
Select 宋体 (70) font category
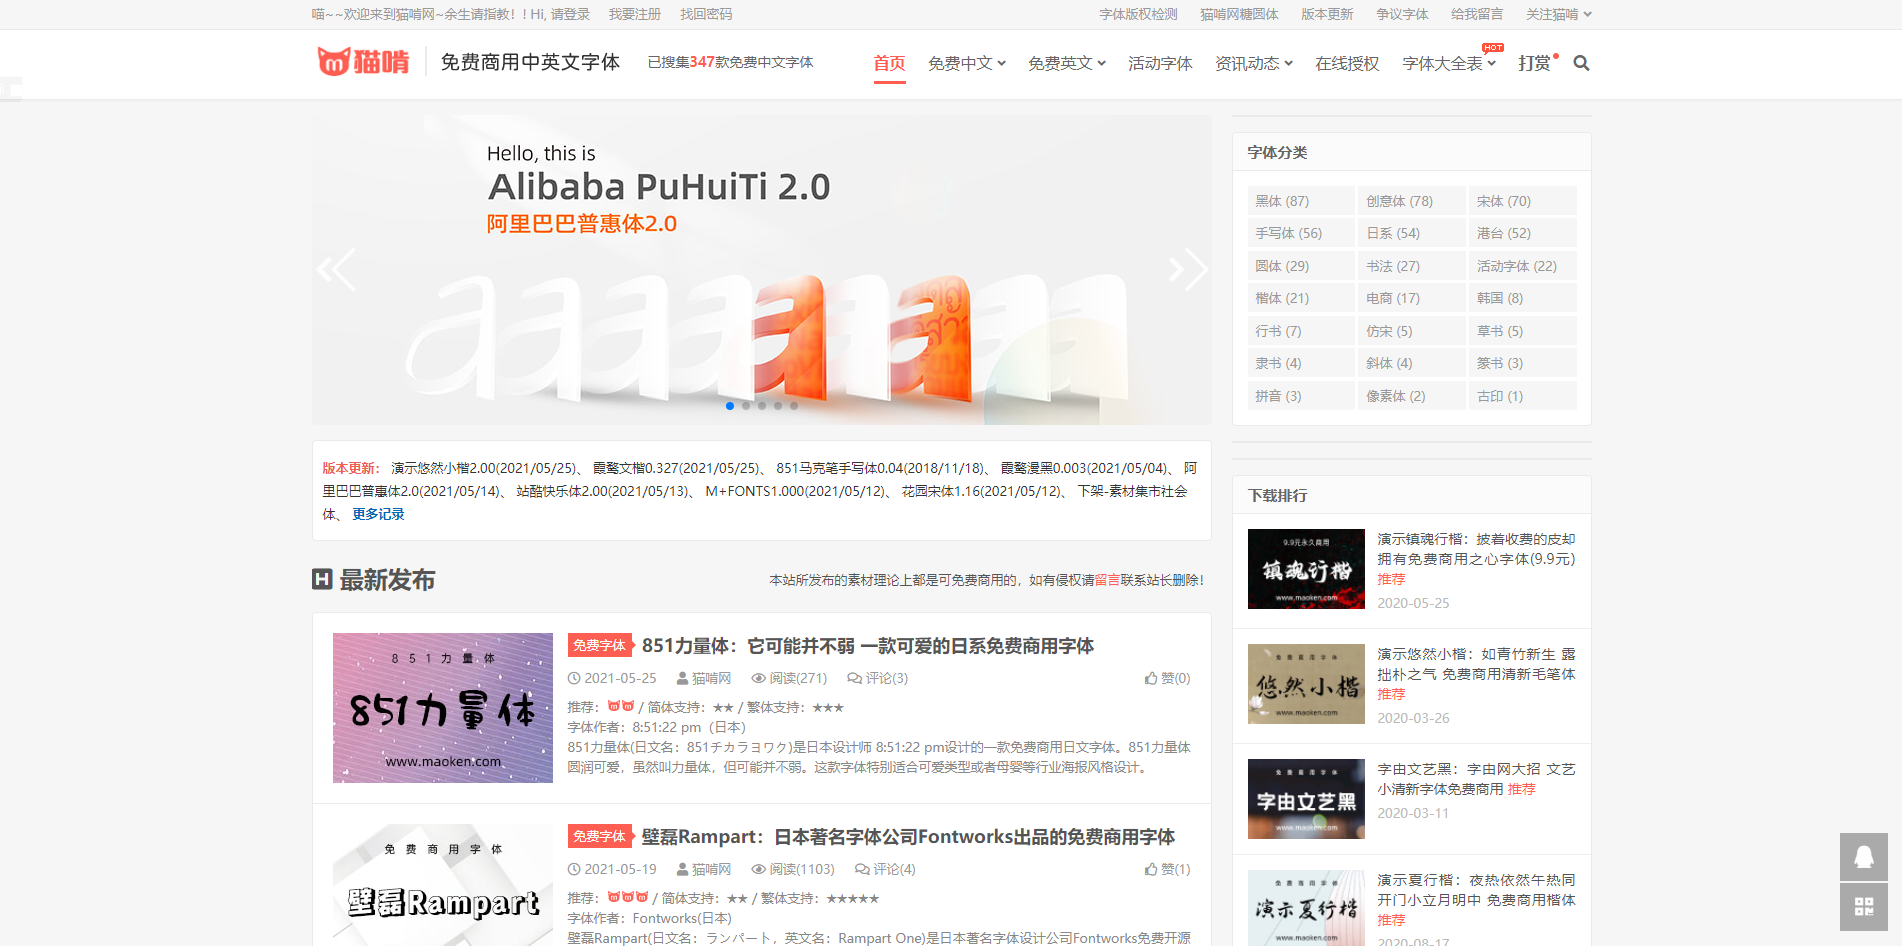1523,201
